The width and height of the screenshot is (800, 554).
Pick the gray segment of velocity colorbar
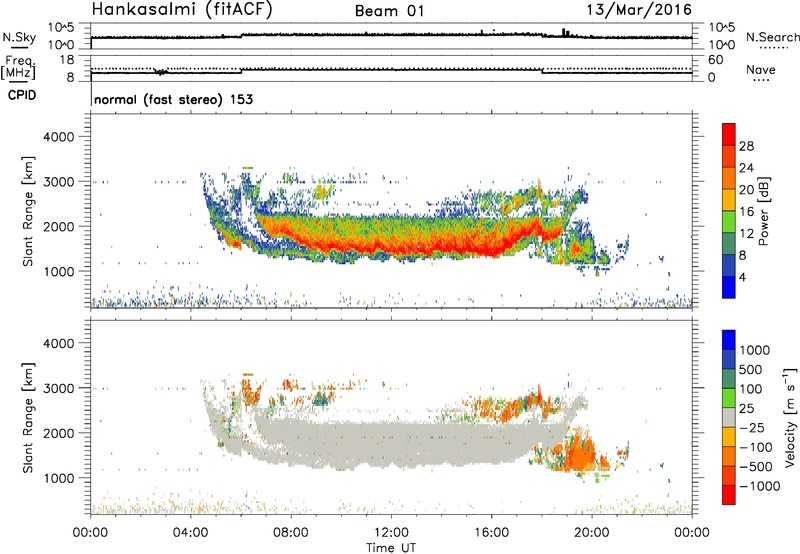(729, 417)
